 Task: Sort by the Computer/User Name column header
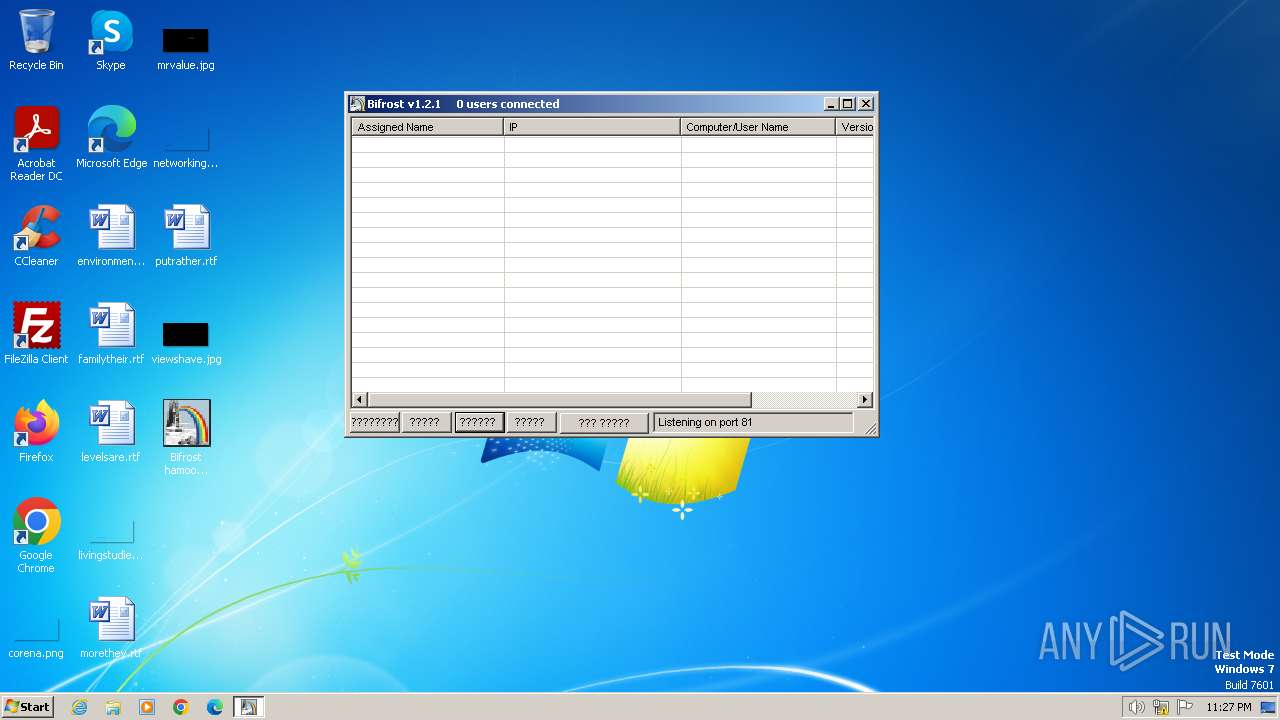pos(758,127)
